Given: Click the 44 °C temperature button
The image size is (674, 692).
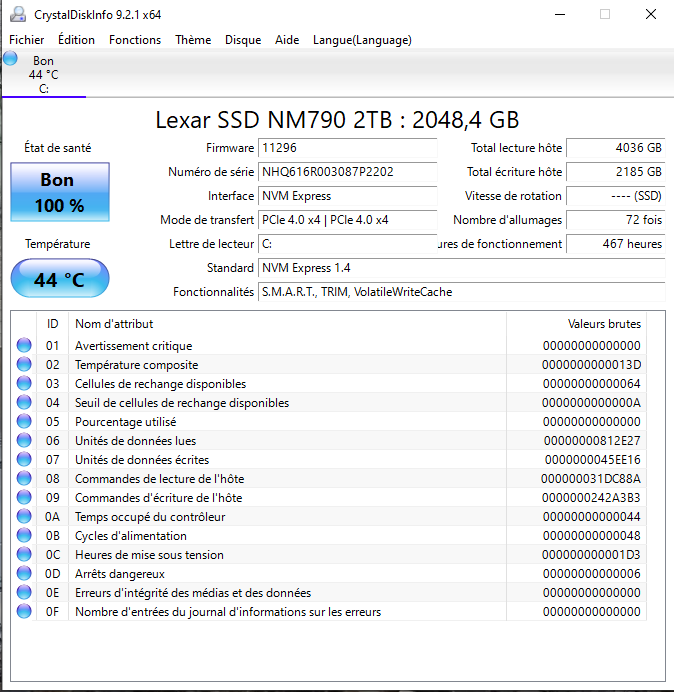Looking at the screenshot, I should point(59,279).
